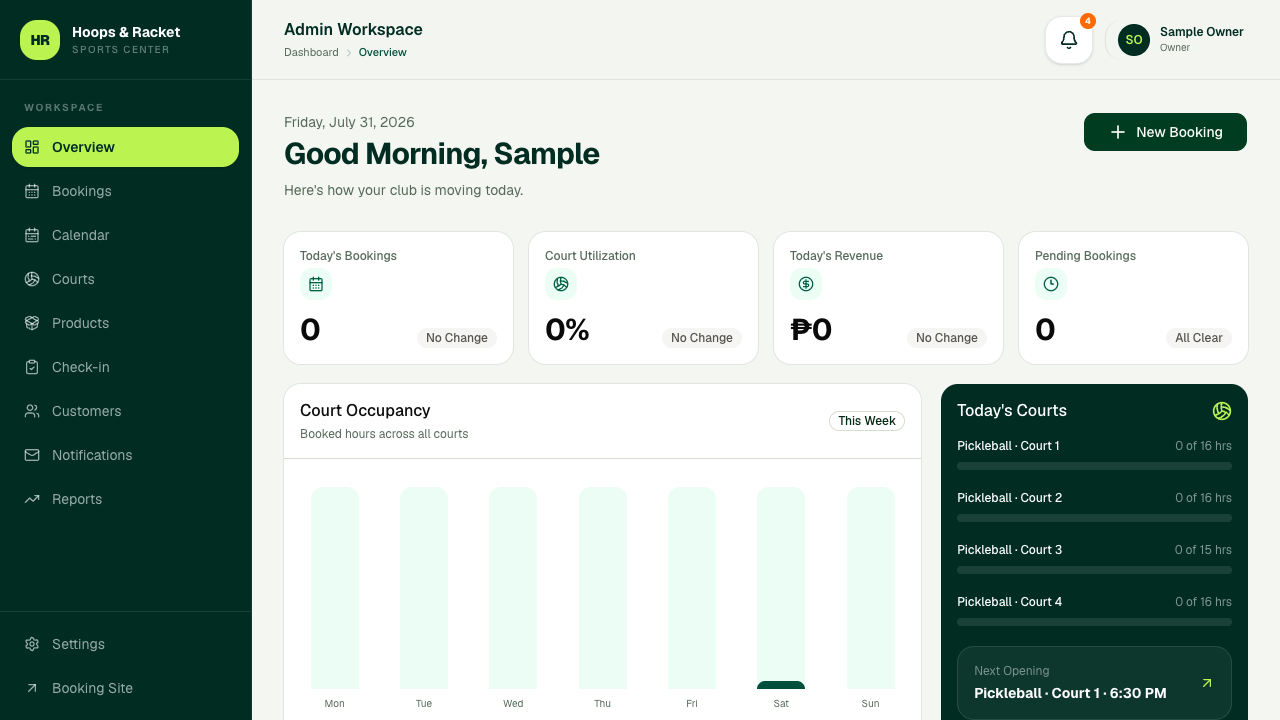Click the Sunday occupancy bar
The height and width of the screenshot is (720, 1280).
(x=871, y=588)
